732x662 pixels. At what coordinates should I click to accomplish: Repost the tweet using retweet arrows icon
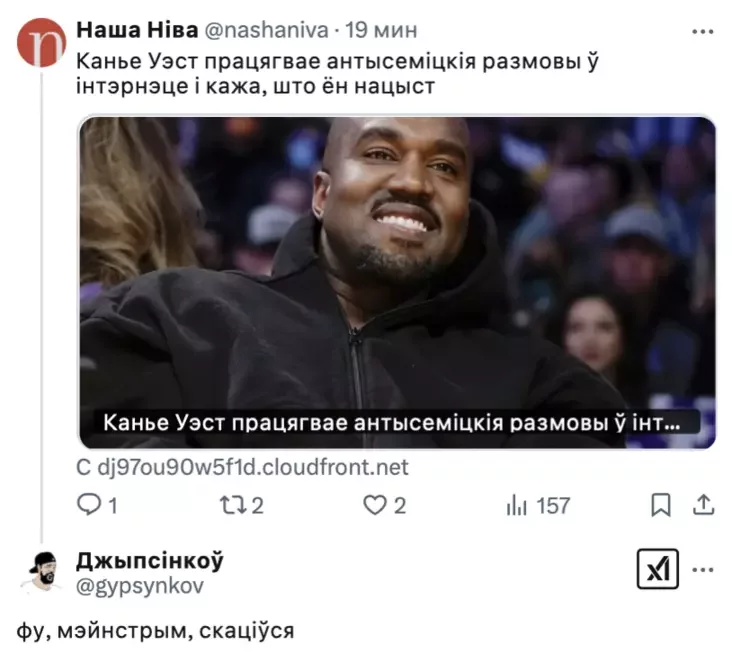233,505
